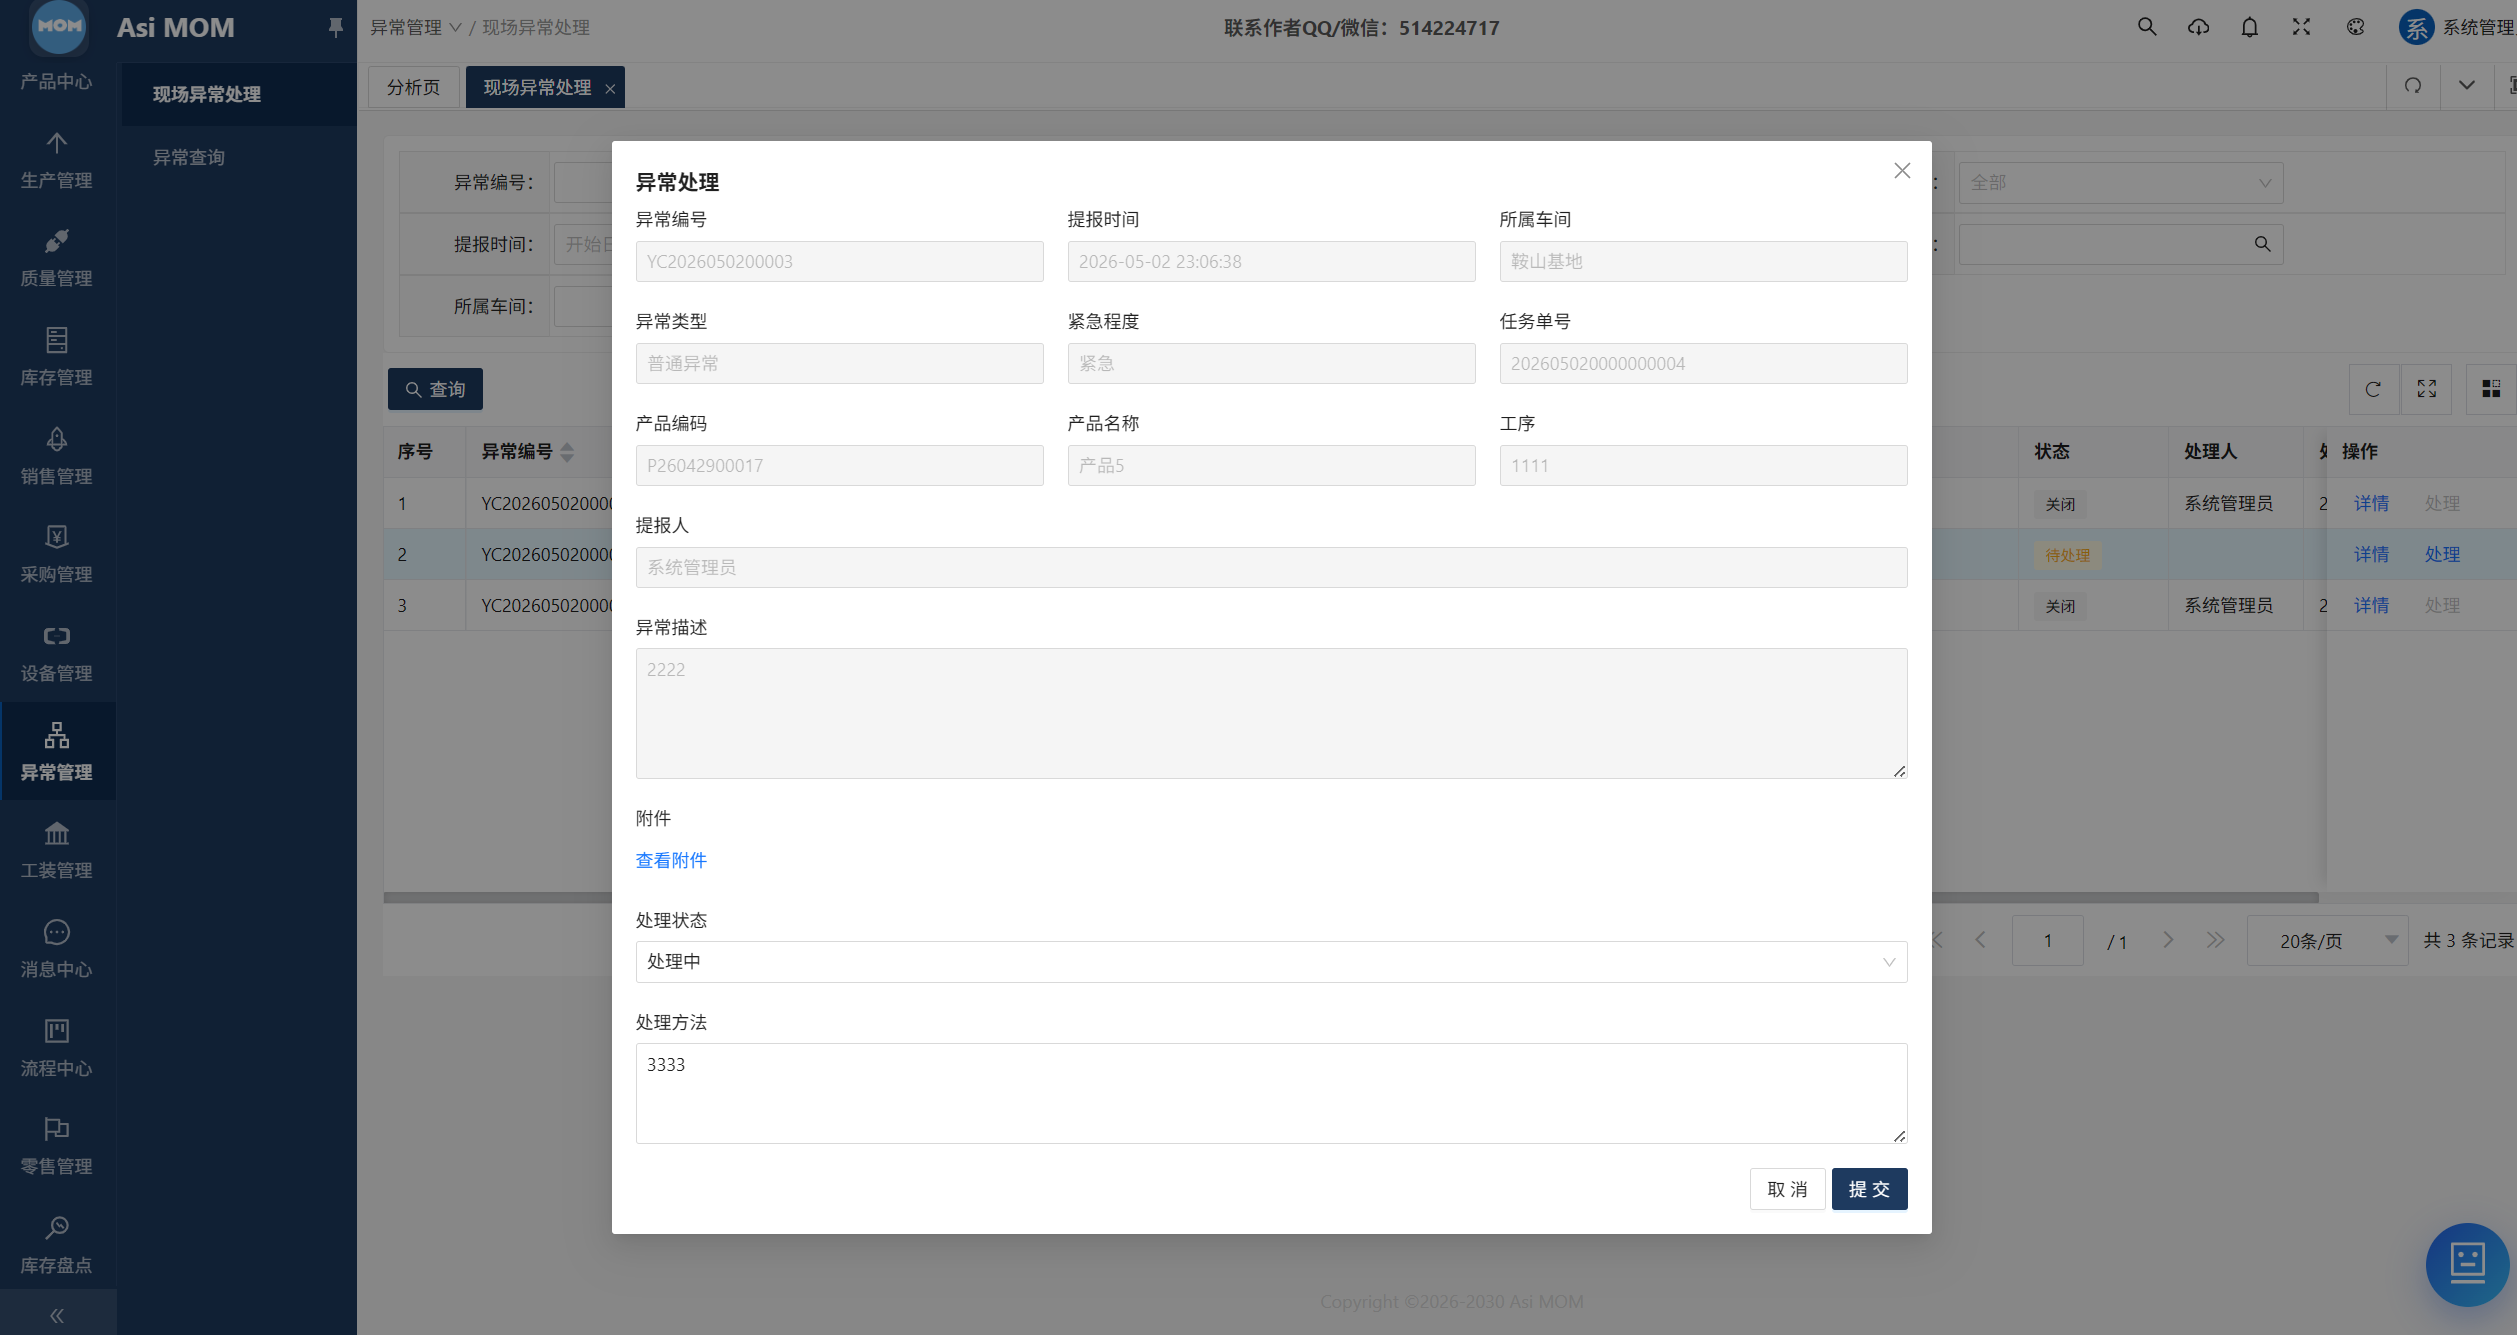Go to previous page arrow
The image size is (2517, 1335).
point(1980,940)
